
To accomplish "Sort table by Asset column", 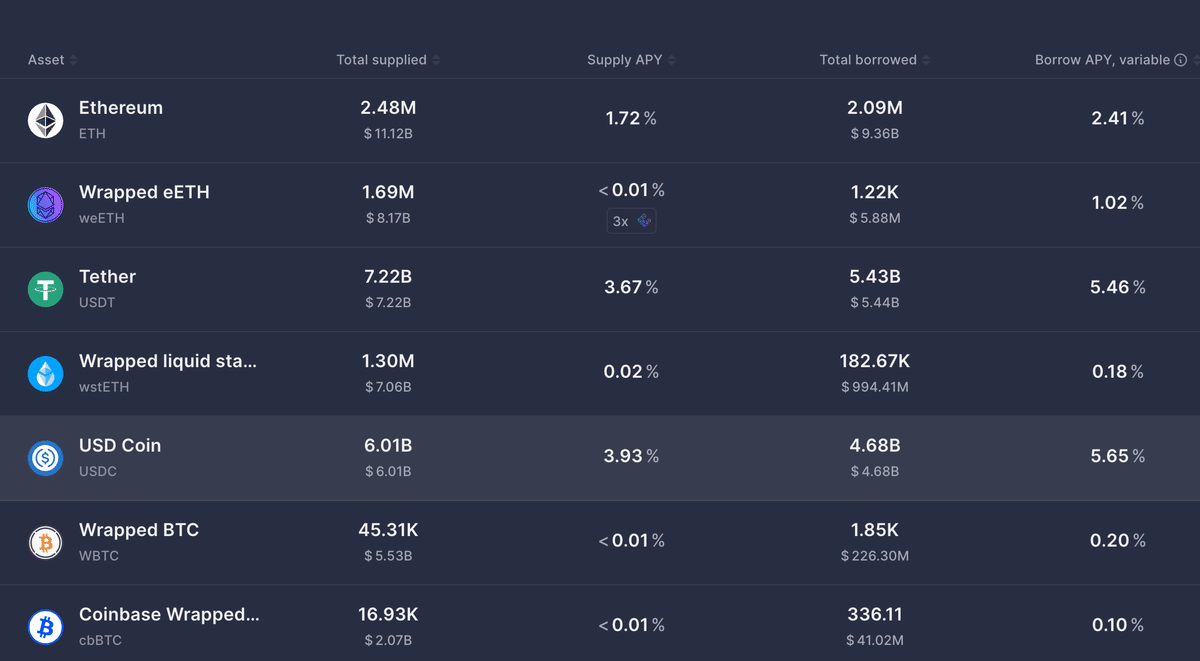I will [x=46, y=60].
